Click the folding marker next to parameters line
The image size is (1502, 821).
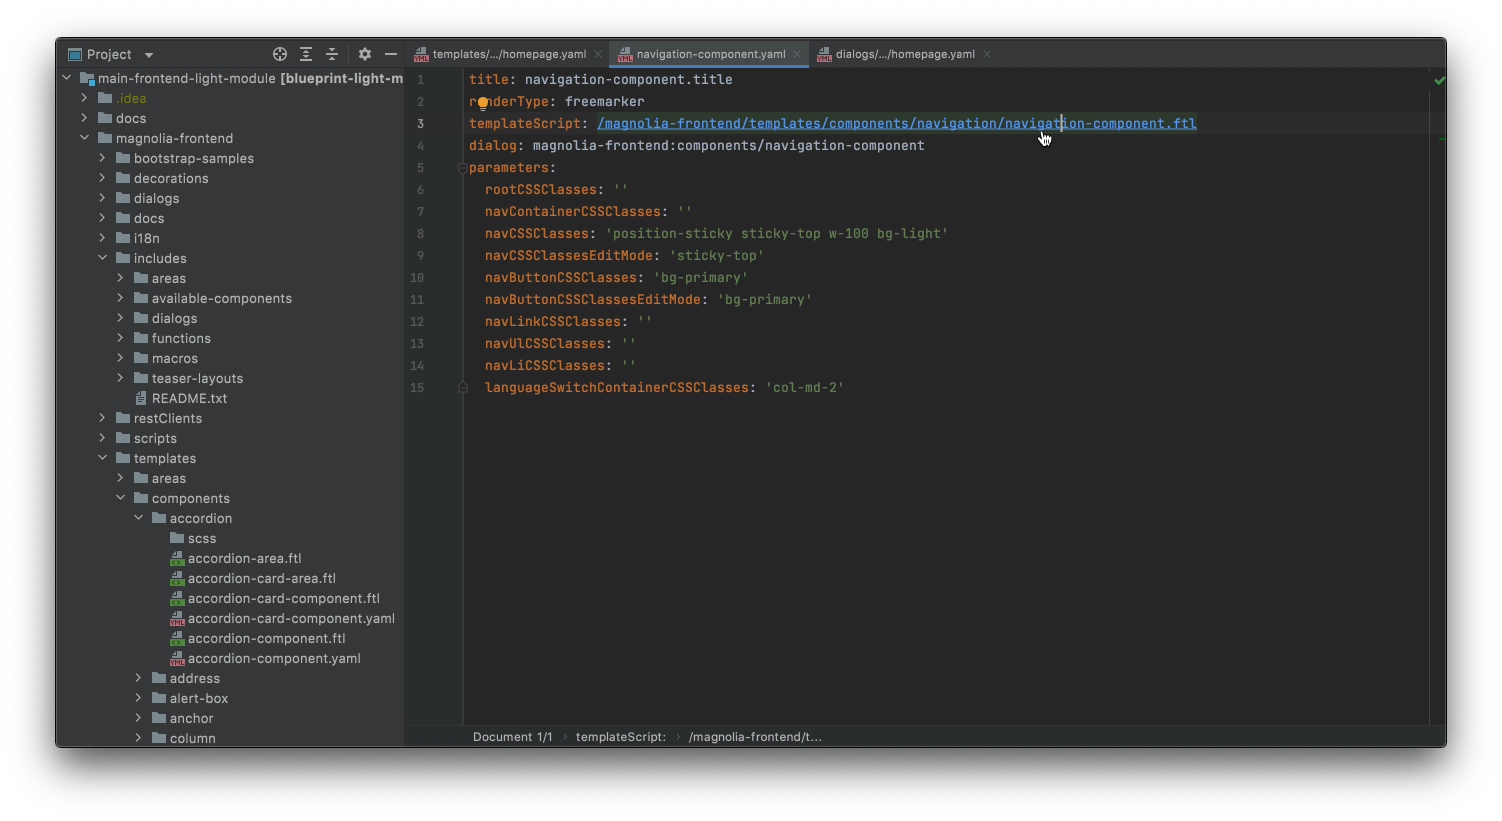462,167
